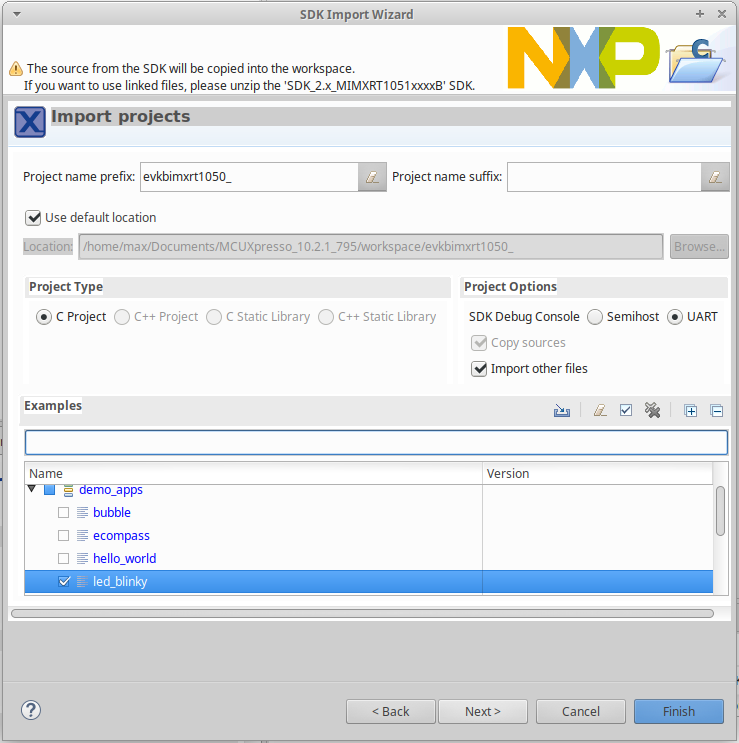Open the help question mark icon
This screenshot has width=739, height=743.
(31, 710)
